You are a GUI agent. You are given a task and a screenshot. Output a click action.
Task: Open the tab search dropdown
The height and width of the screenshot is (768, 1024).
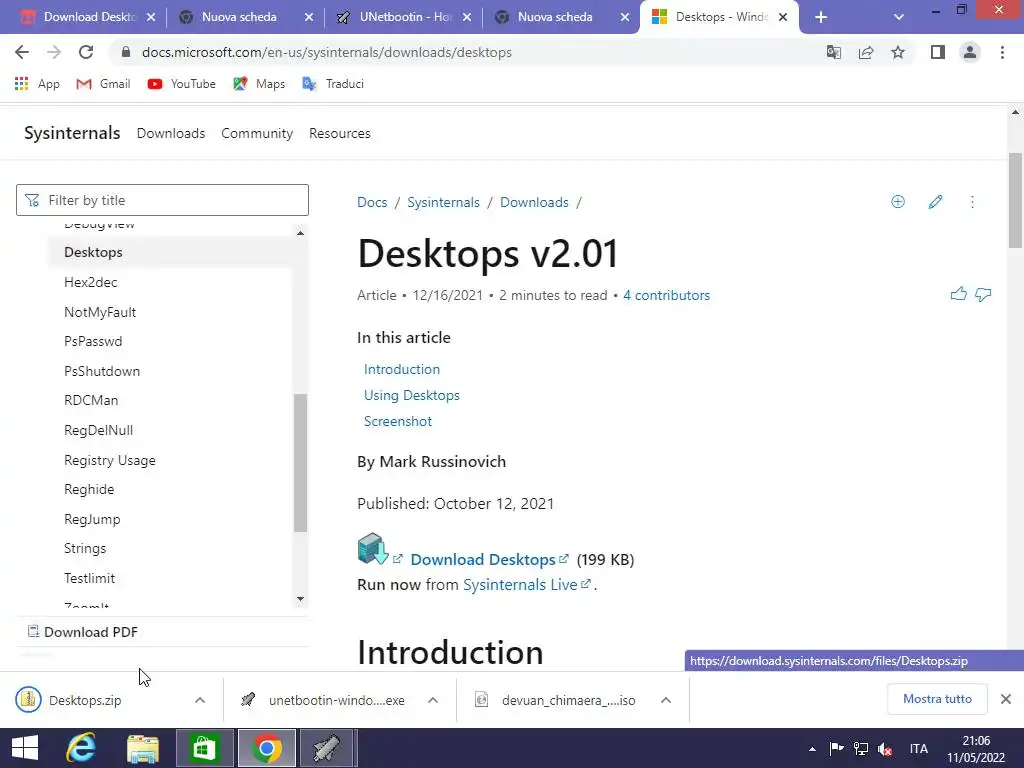pos(899,17)
